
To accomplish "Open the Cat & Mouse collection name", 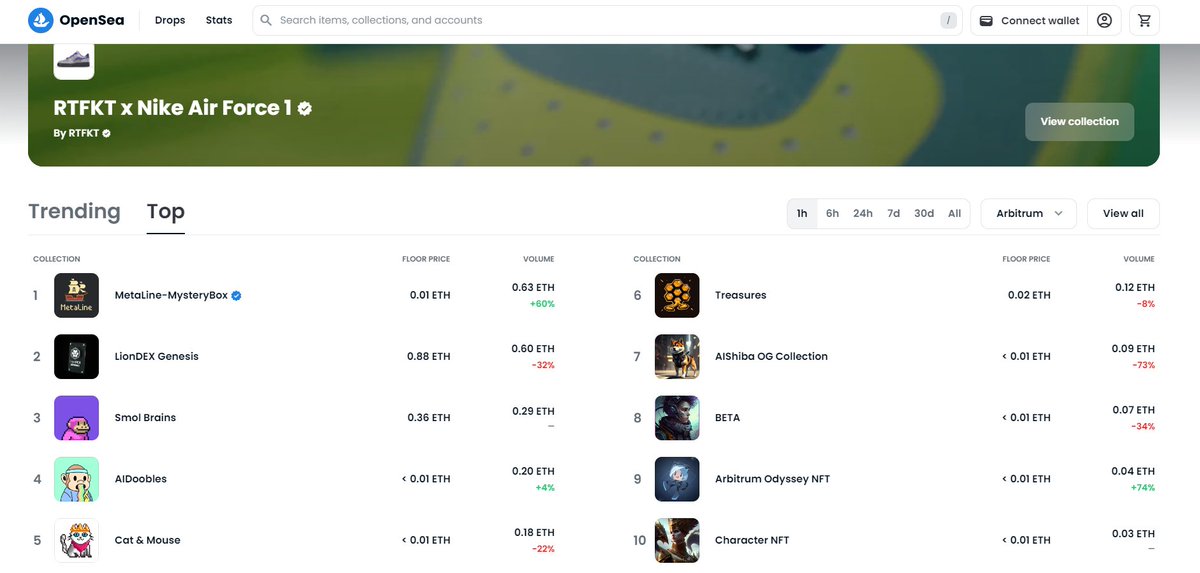I will (148, 540).
